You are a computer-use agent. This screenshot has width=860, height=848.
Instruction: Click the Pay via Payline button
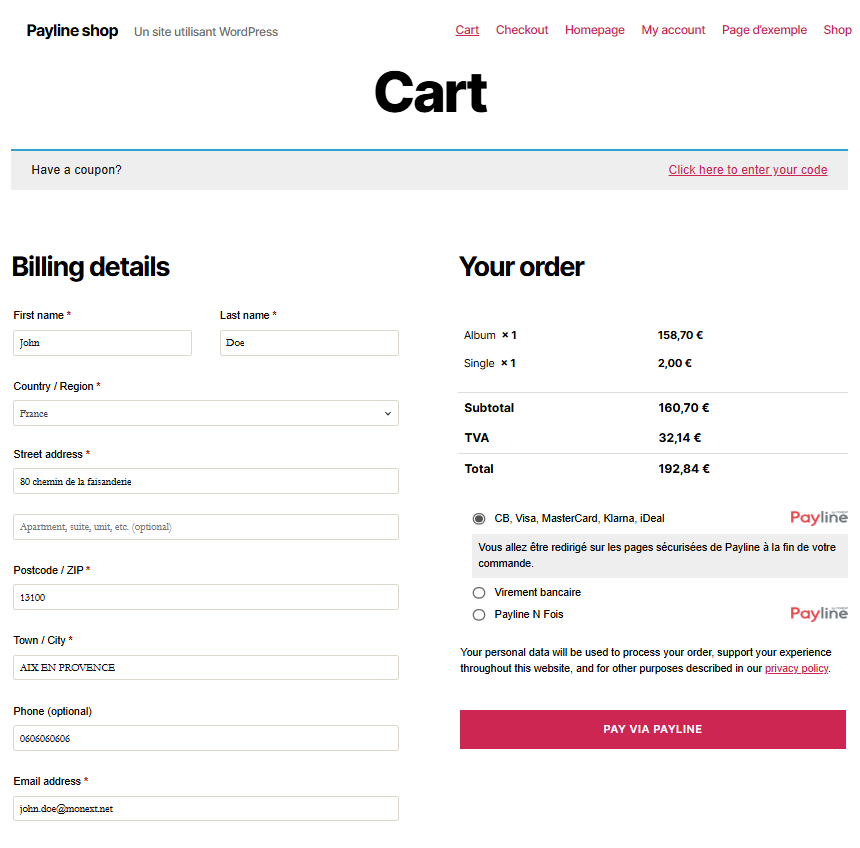(653, 729)
